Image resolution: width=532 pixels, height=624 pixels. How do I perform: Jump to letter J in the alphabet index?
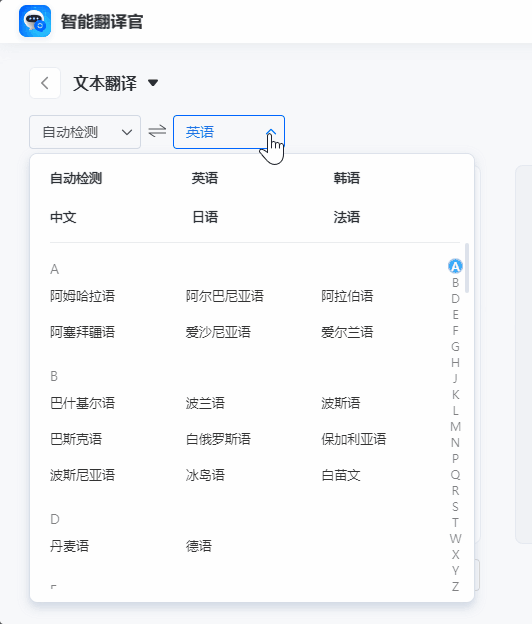point(456,379)
